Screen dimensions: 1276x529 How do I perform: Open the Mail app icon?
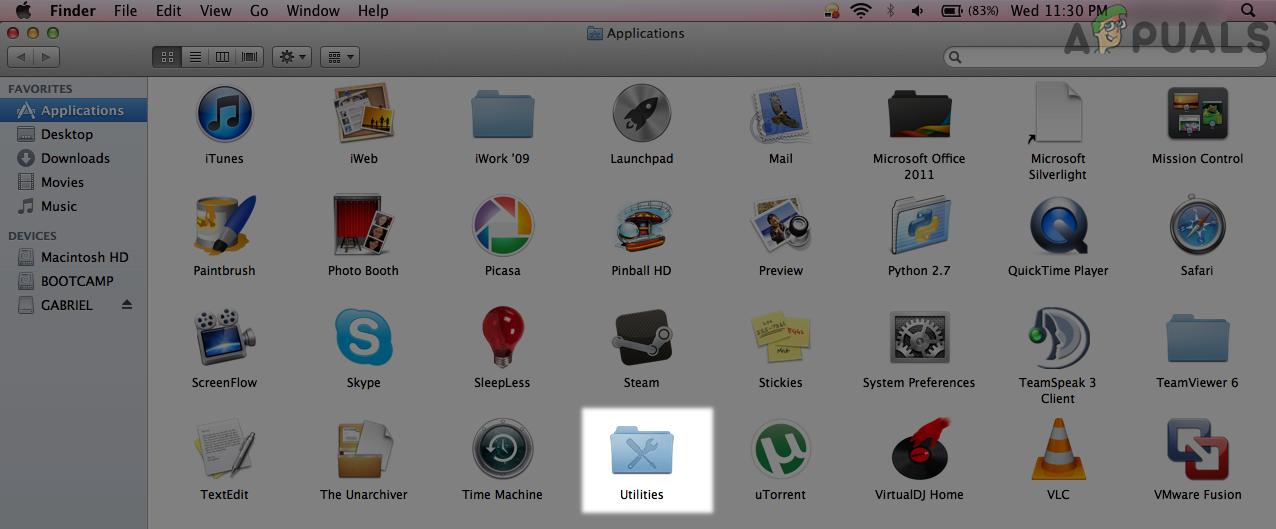coord(780,114)
